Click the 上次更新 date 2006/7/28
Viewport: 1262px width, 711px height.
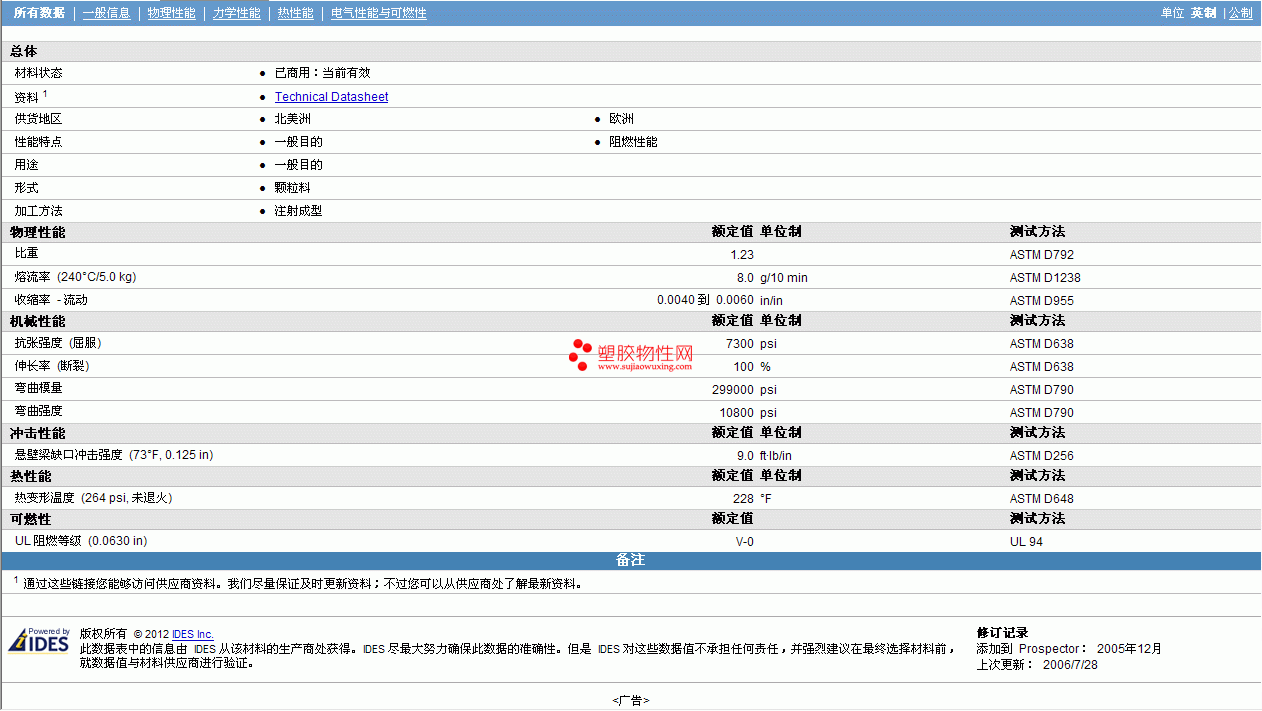click(1070, 665)
